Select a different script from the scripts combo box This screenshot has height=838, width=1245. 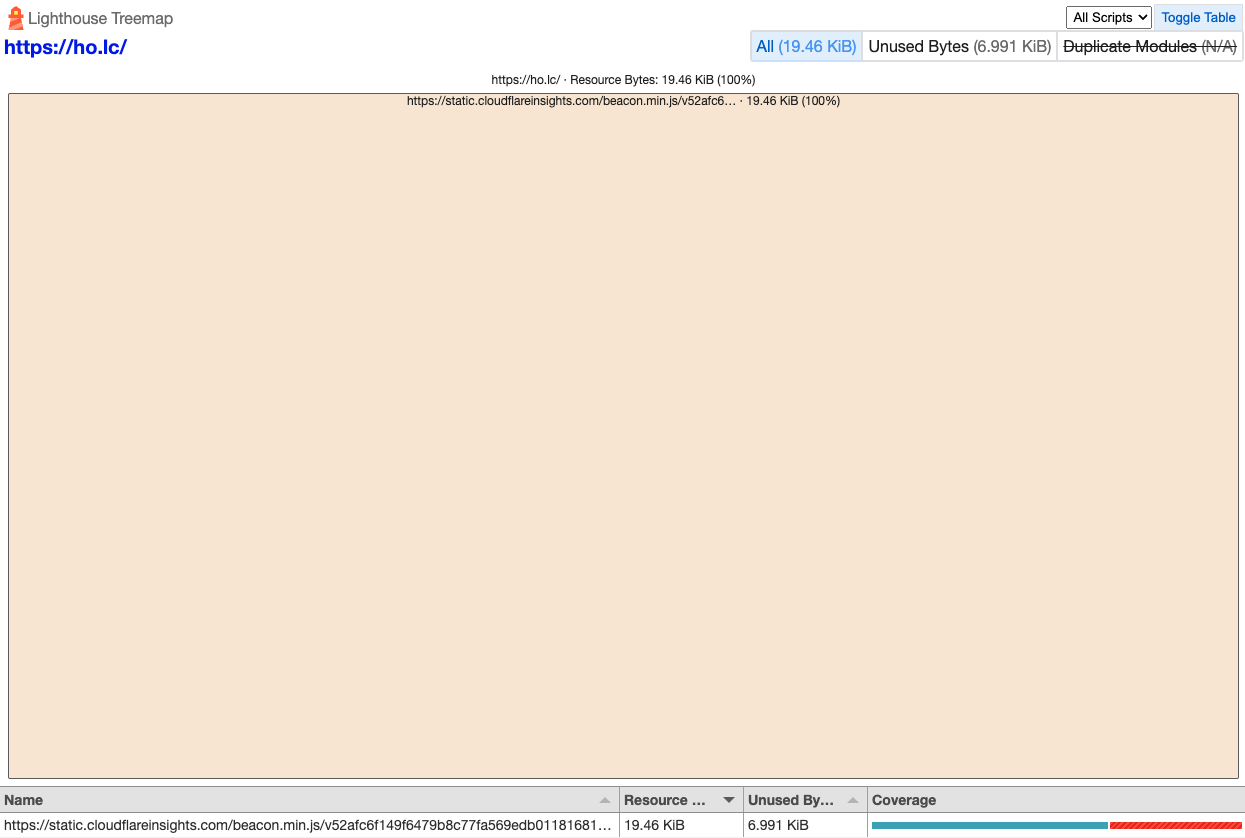pos(1108,17)
